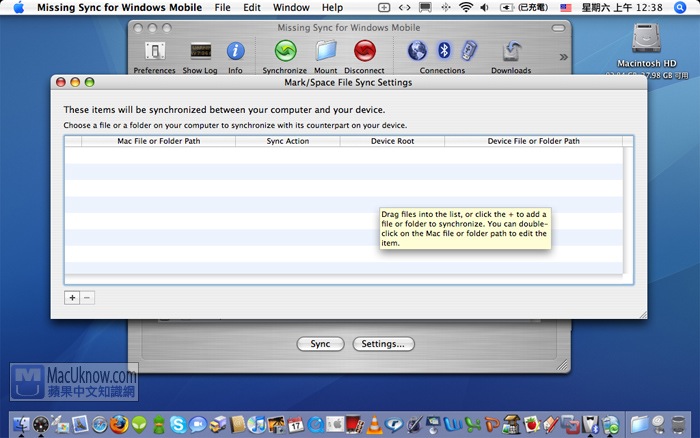Open Adium green duck icon in Dock
Viewport: 700px width, 438px height.
coord(158,424)
